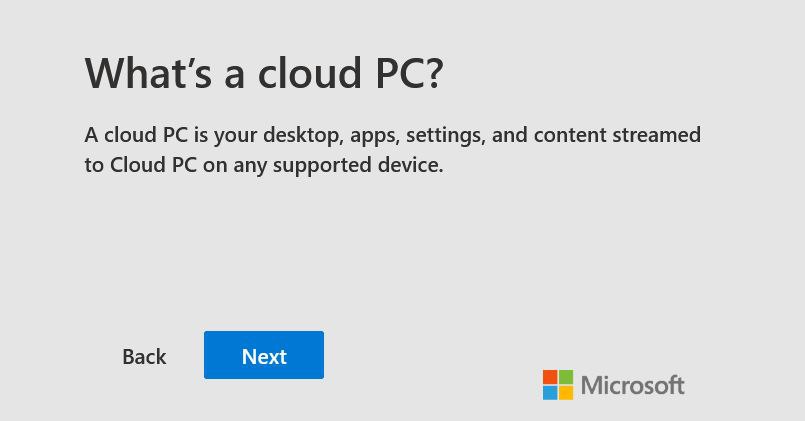Click the Microsoft four-square logo icon

tap(558, 385)
